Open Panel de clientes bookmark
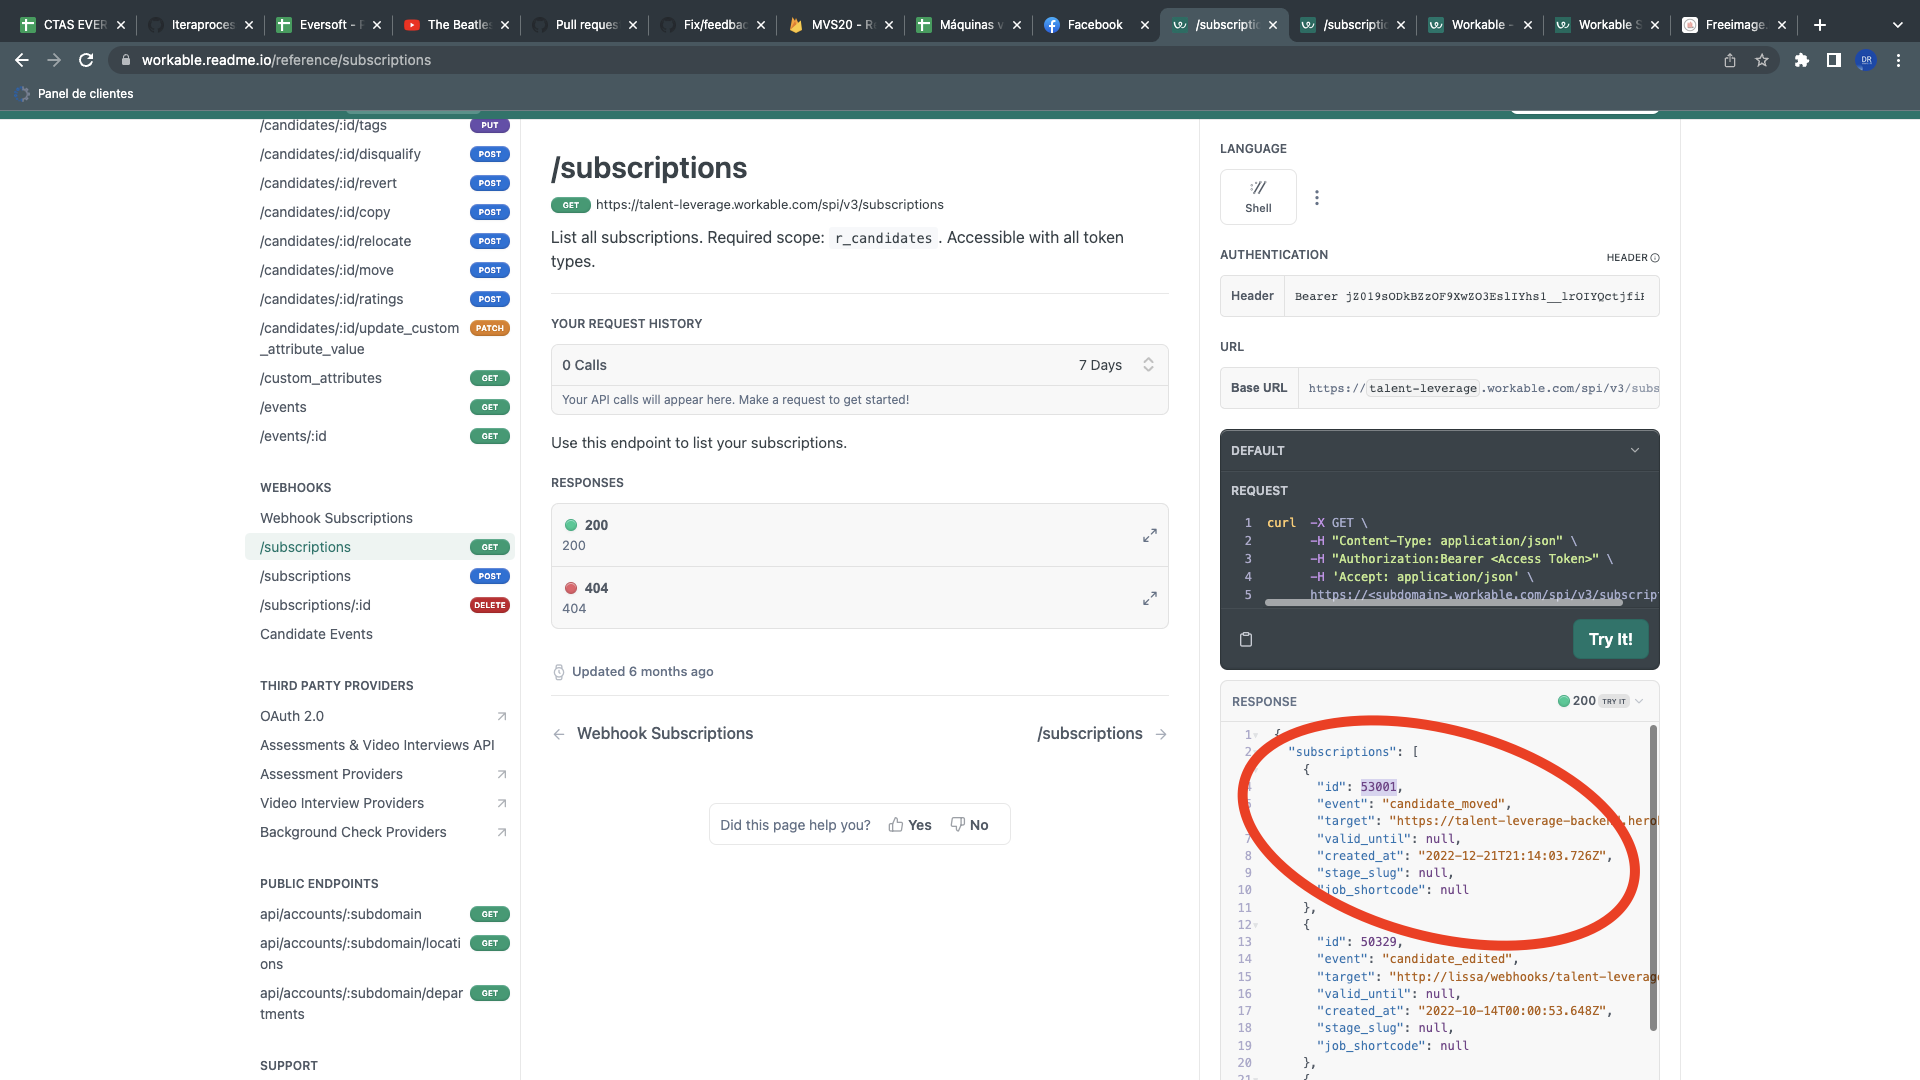The height and width of the screenshot is (1080, 1920). click(75, 94)
